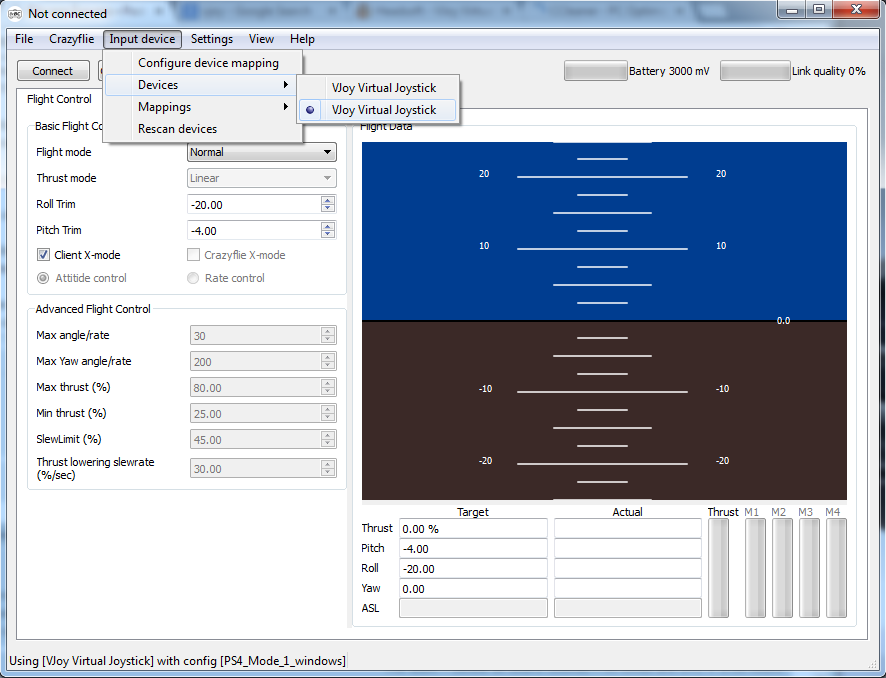Image resolution: width=886 pixels, height=678 pixels.
Task: Select the checked VJoy Virtual Joystick entry
Action: click(x=384, y=110)
